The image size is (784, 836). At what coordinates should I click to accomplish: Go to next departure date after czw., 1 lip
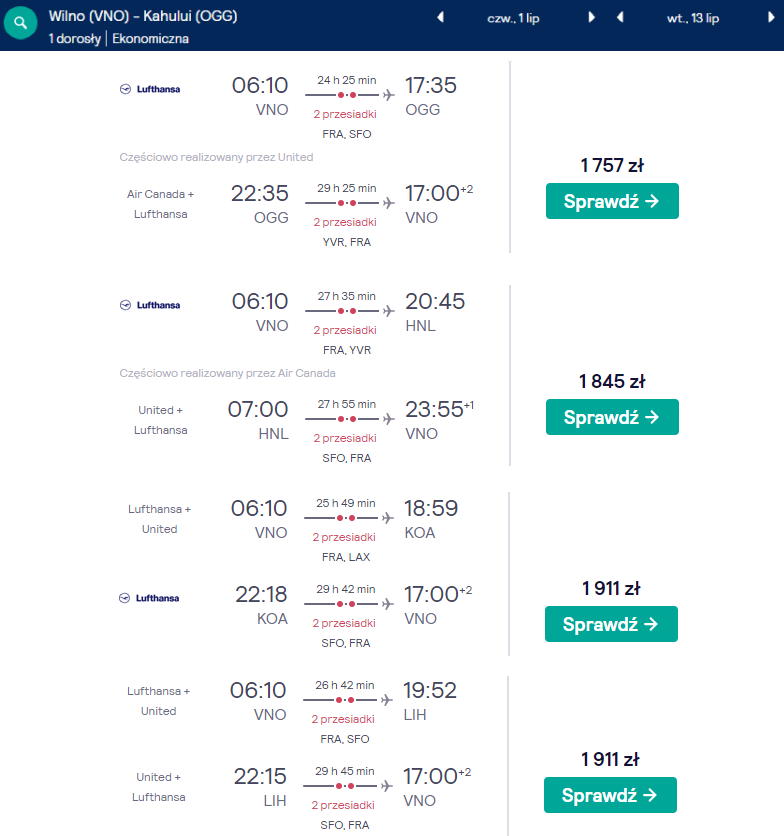[x=591, y=18]
